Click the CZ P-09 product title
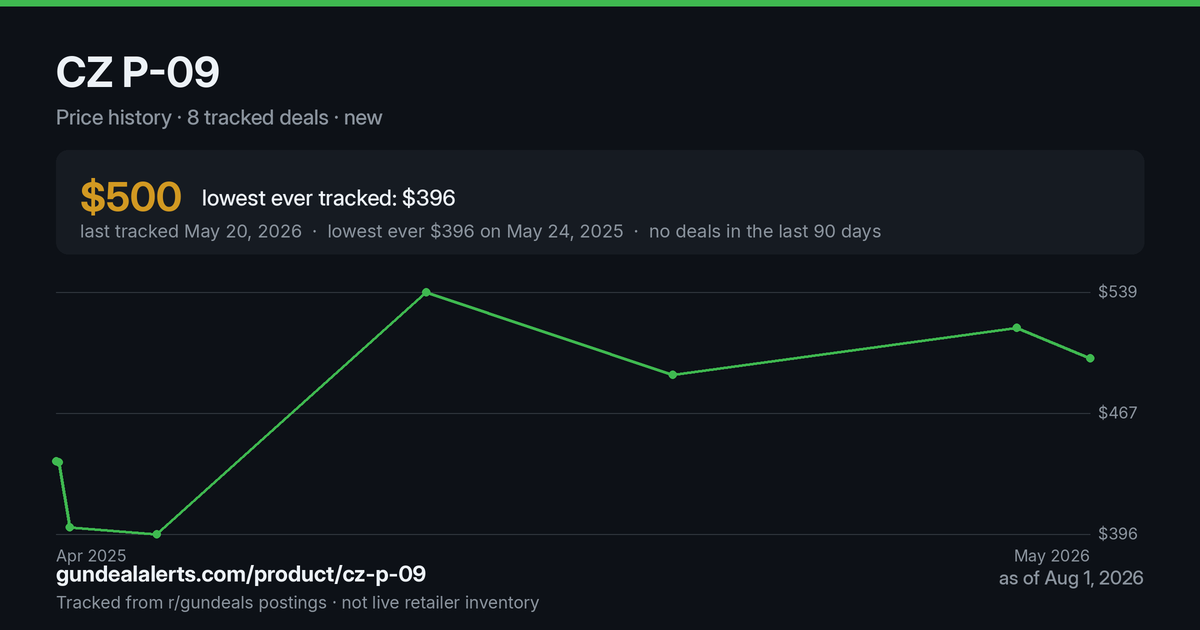The height and width of the screenshot is (630, 1200). [x=138, y=73]
